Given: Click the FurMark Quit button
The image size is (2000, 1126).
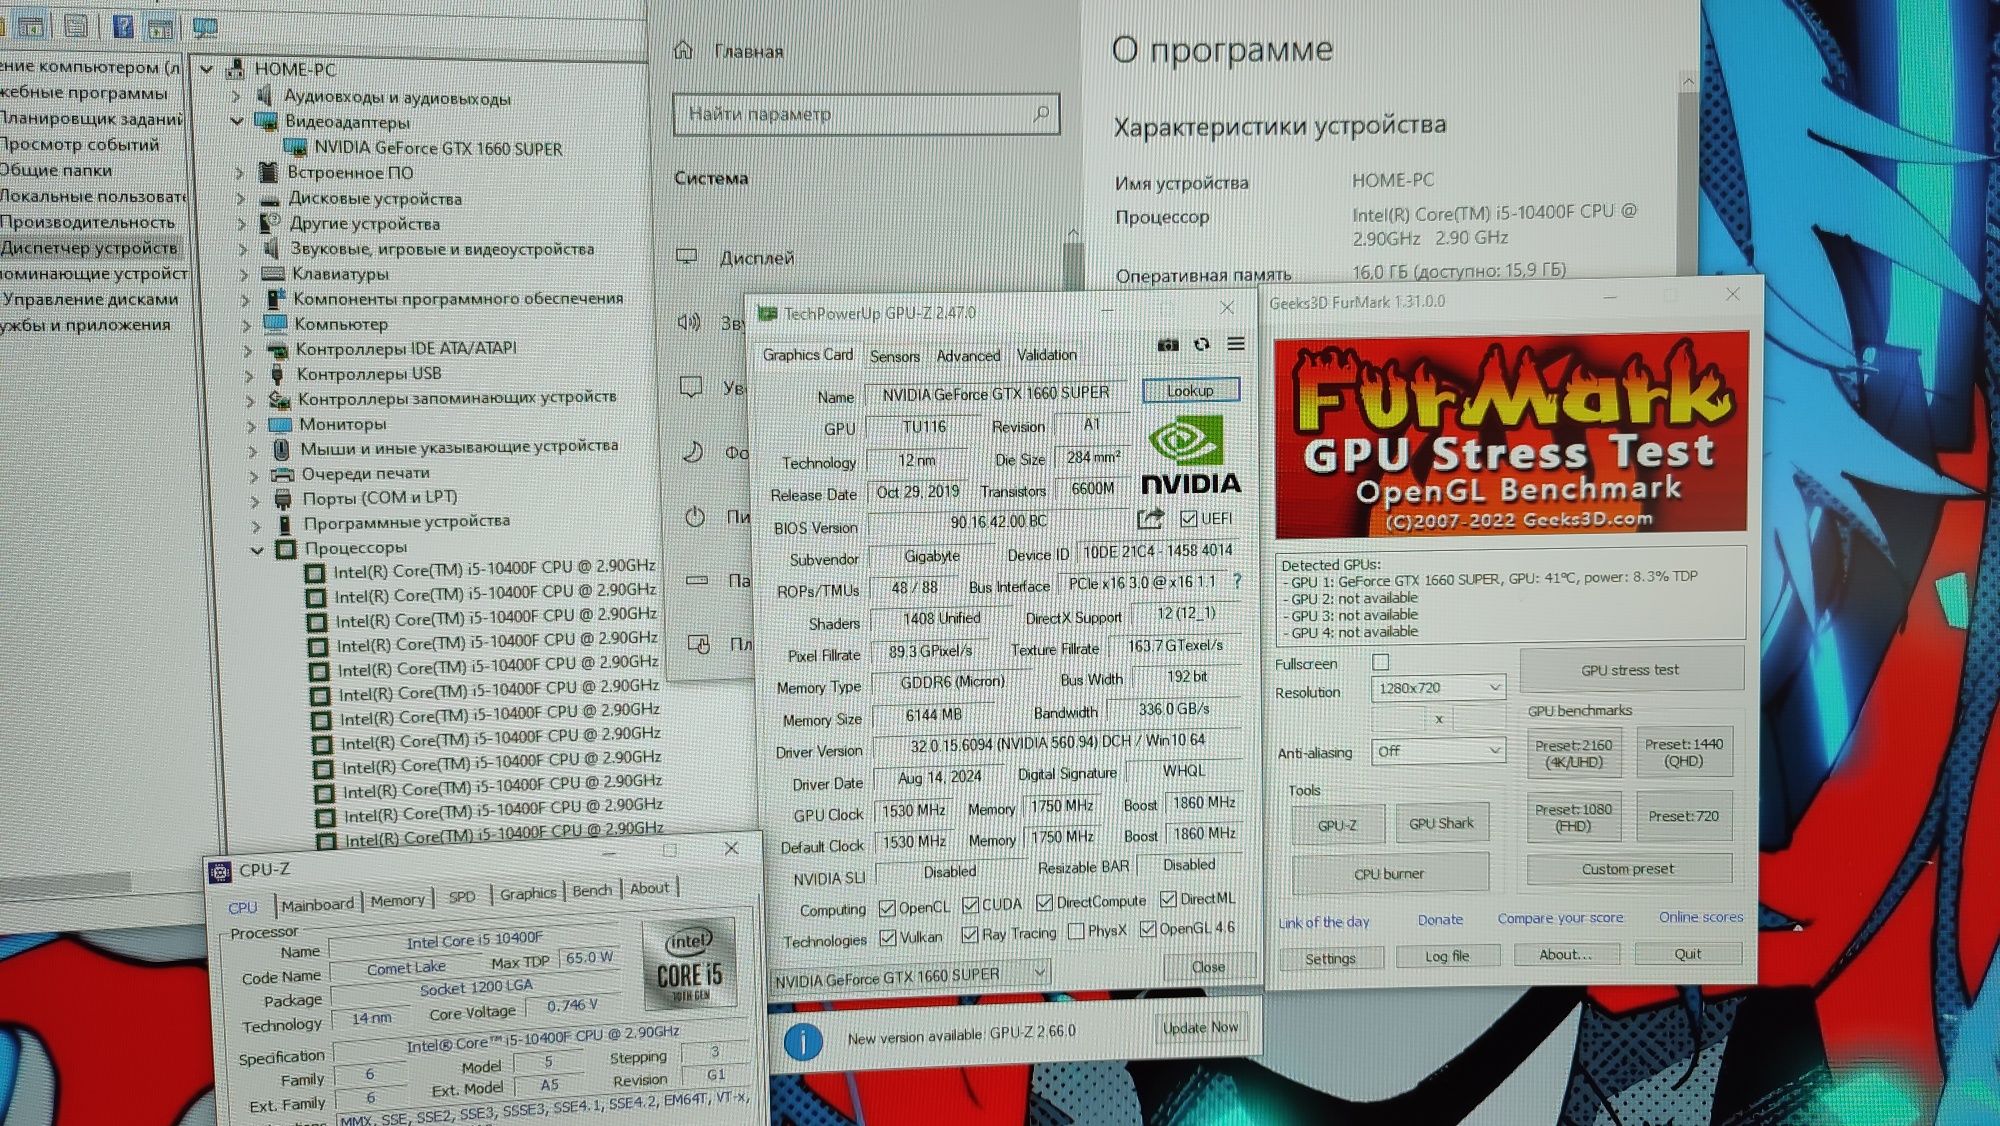Looking at the screenshot, I should pyautogui.click(x=1688, y=953).
